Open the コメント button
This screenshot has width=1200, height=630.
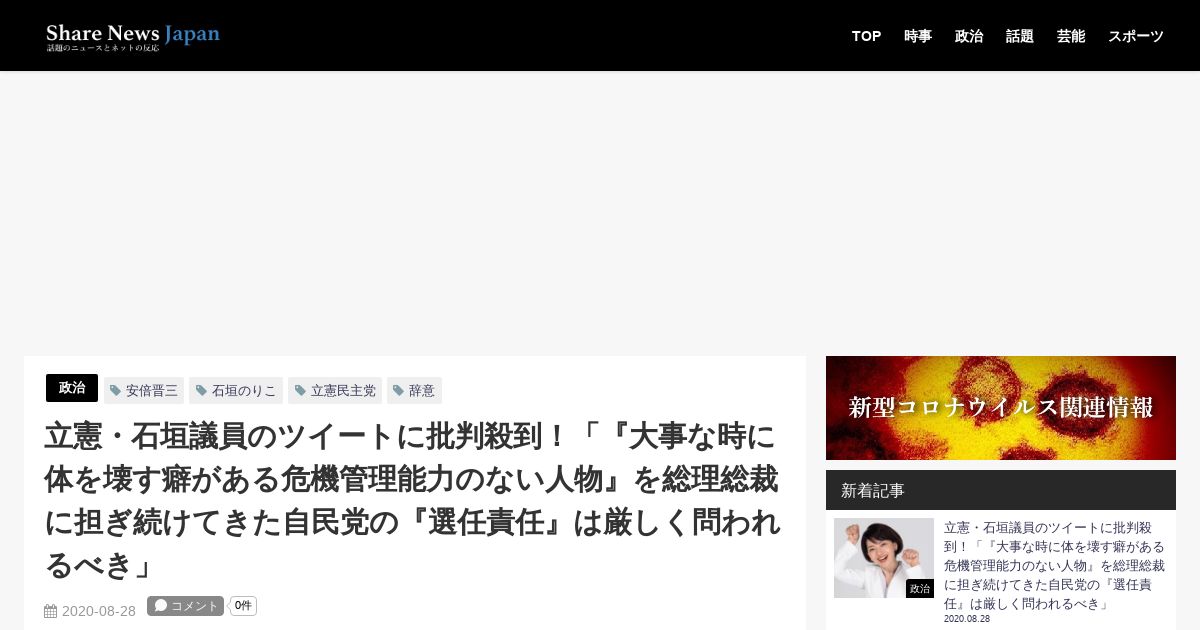pos(185,606)
